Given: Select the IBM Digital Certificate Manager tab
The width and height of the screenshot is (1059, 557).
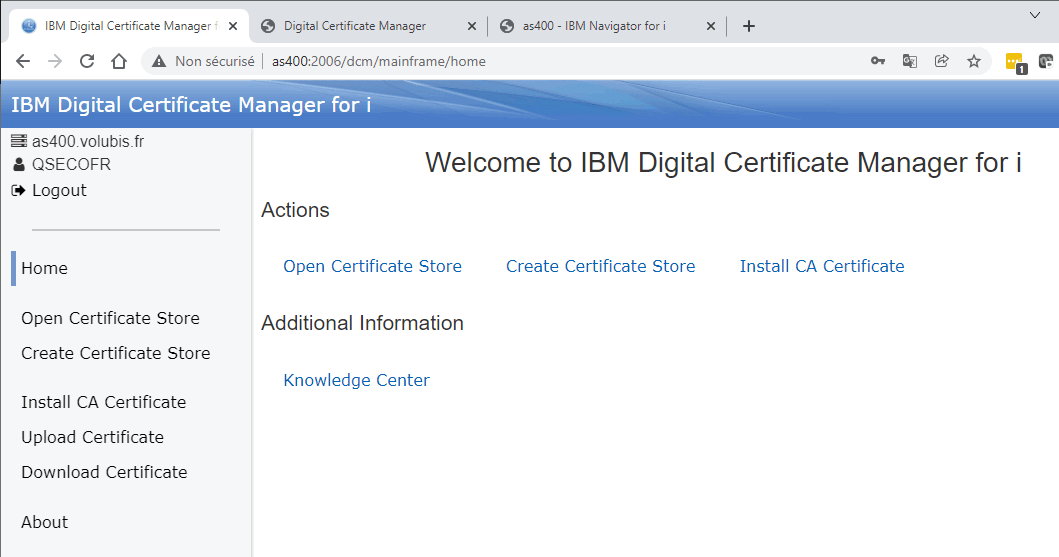Looking at the screenshot, I should pos(128,26).
